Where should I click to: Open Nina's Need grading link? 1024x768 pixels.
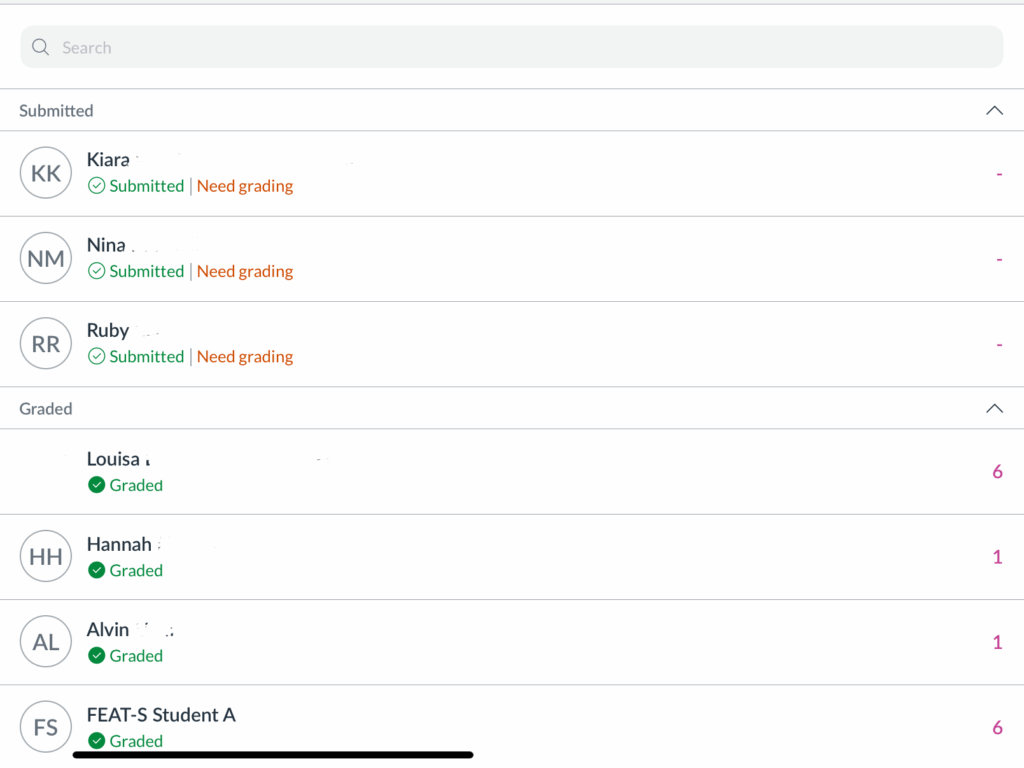click(x=245, y=271)
